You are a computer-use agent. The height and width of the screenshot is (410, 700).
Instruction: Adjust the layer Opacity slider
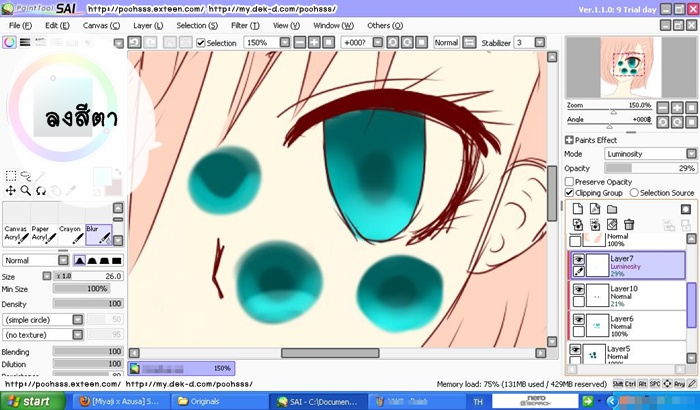(x=650, y=168)
